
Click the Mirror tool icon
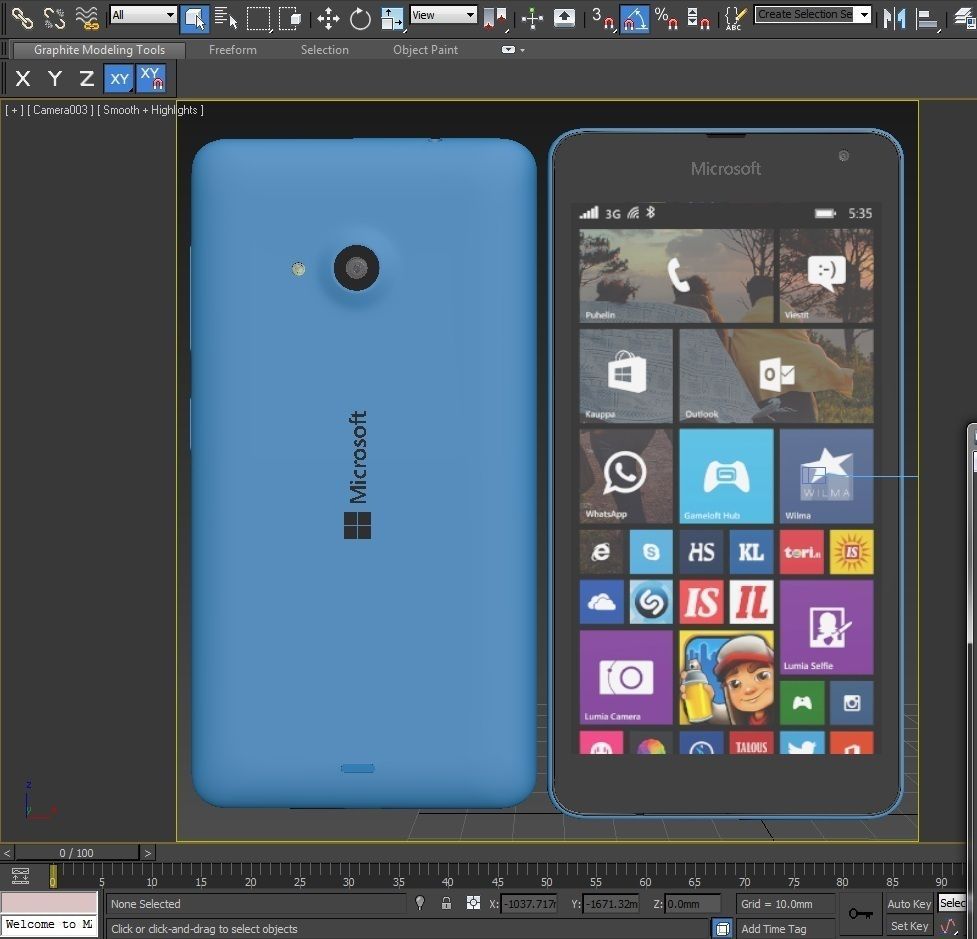[x=894, y=19]
